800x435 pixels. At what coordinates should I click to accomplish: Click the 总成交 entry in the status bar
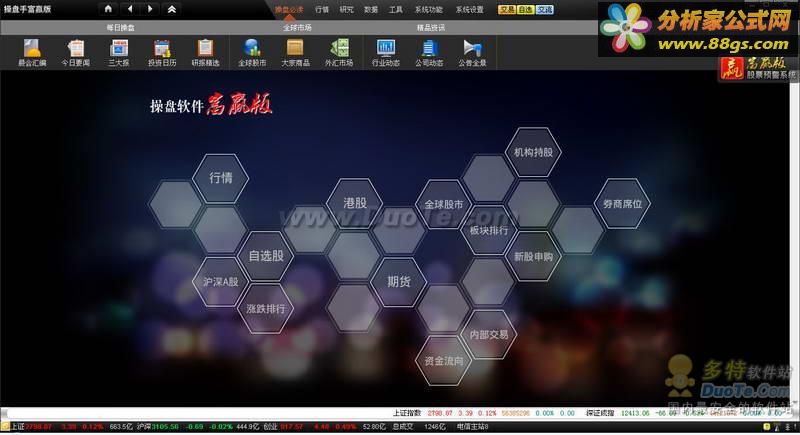coord(403,426)
